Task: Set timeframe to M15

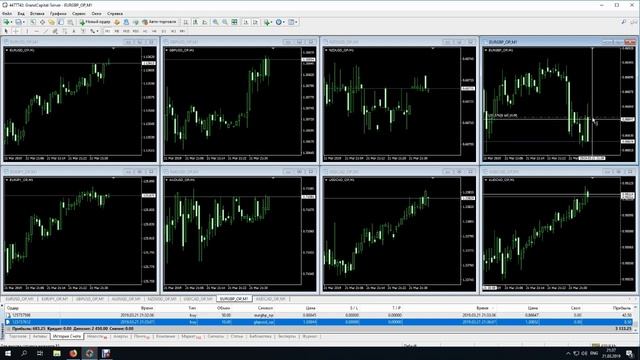Action: tap(126, 31)
